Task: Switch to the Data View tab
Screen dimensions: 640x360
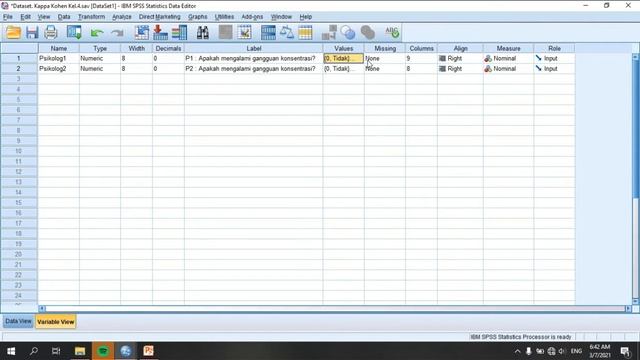Action: coord(18,321)
